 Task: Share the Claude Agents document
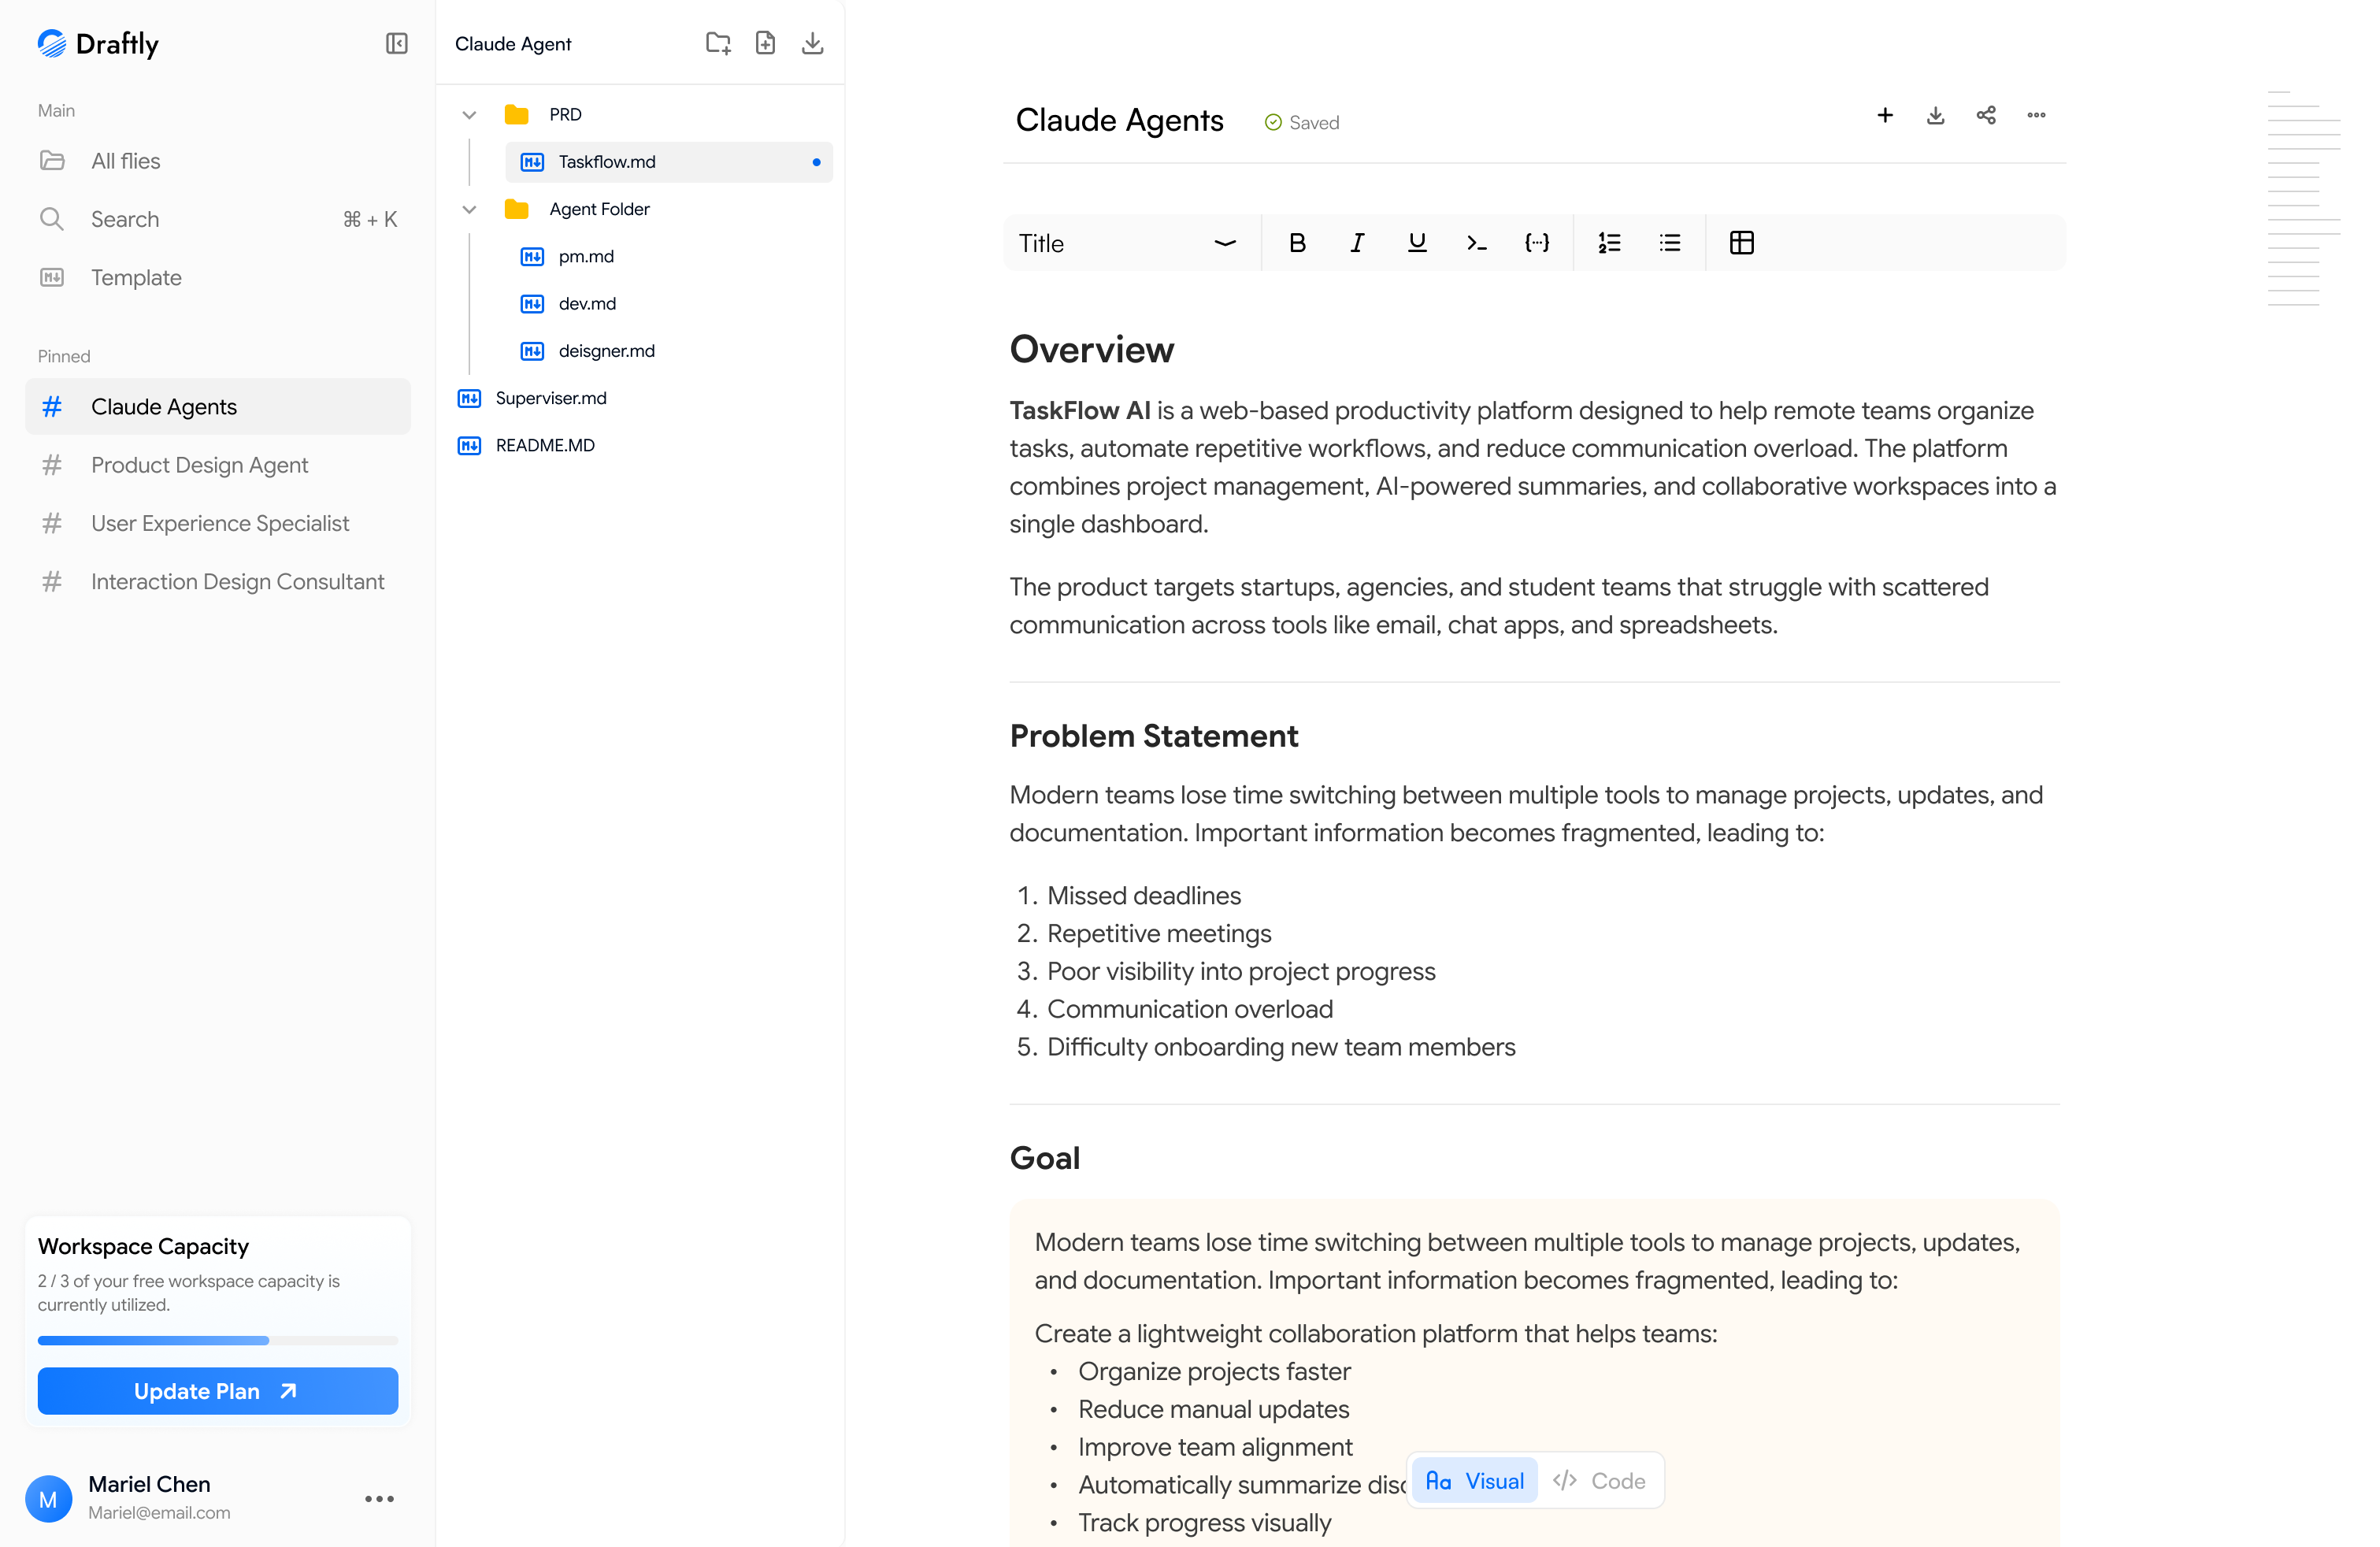1986,115
